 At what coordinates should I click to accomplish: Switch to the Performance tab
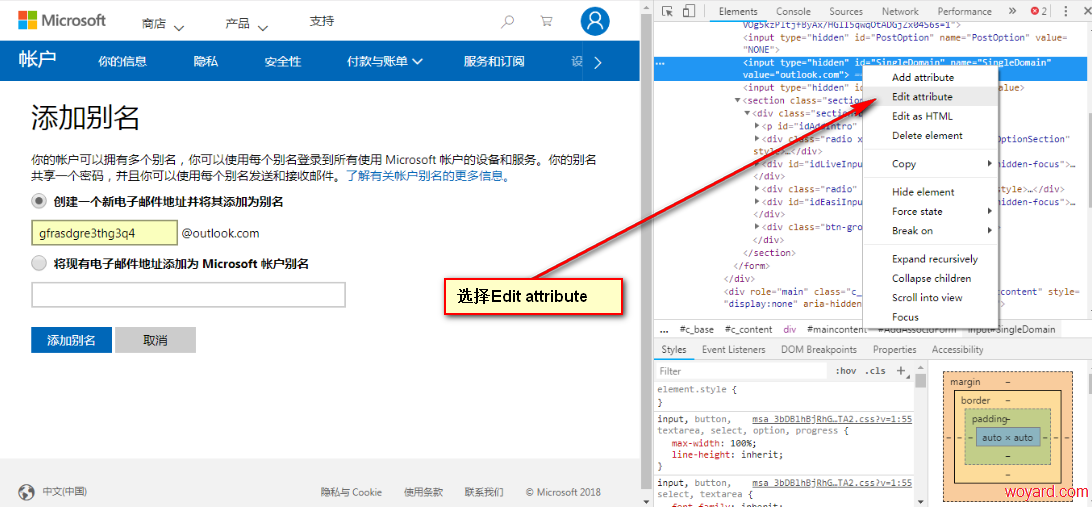964,11
